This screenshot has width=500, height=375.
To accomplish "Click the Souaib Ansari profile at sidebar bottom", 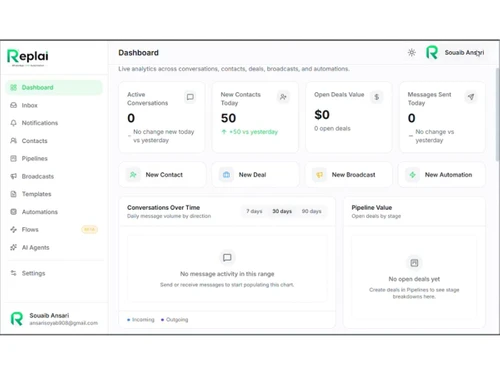I will click(54, 319).
